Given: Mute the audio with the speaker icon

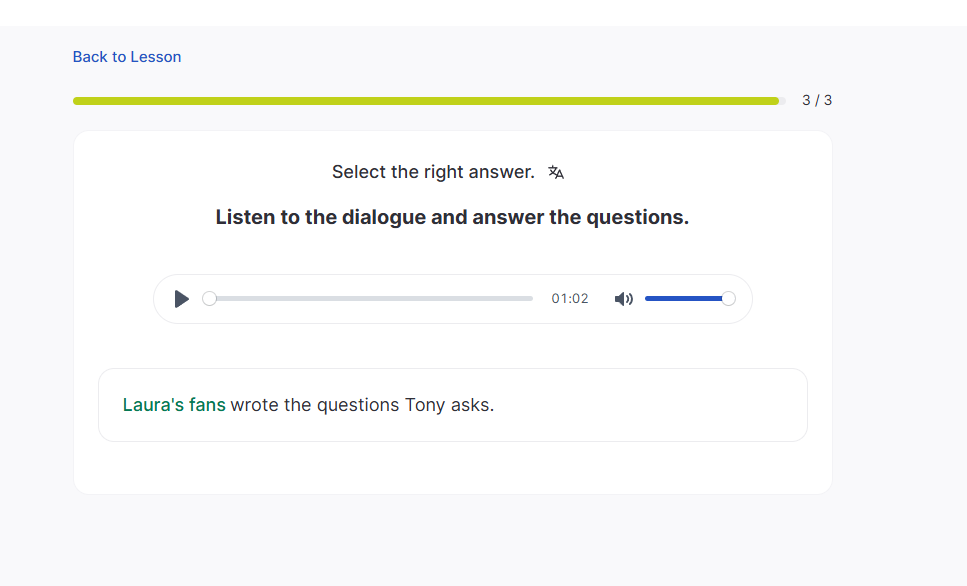Looking at the screenshot, I should (623, 299).
